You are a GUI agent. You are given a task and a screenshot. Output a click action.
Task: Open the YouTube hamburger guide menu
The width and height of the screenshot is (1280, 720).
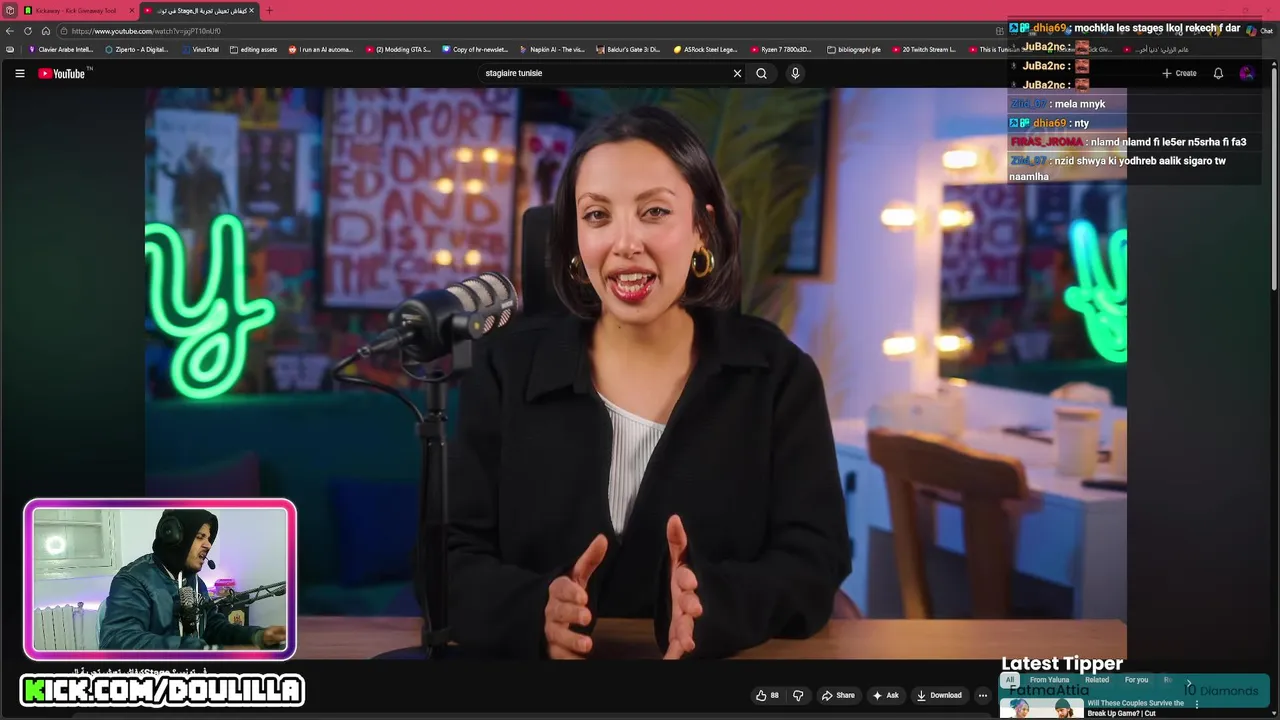19,73
